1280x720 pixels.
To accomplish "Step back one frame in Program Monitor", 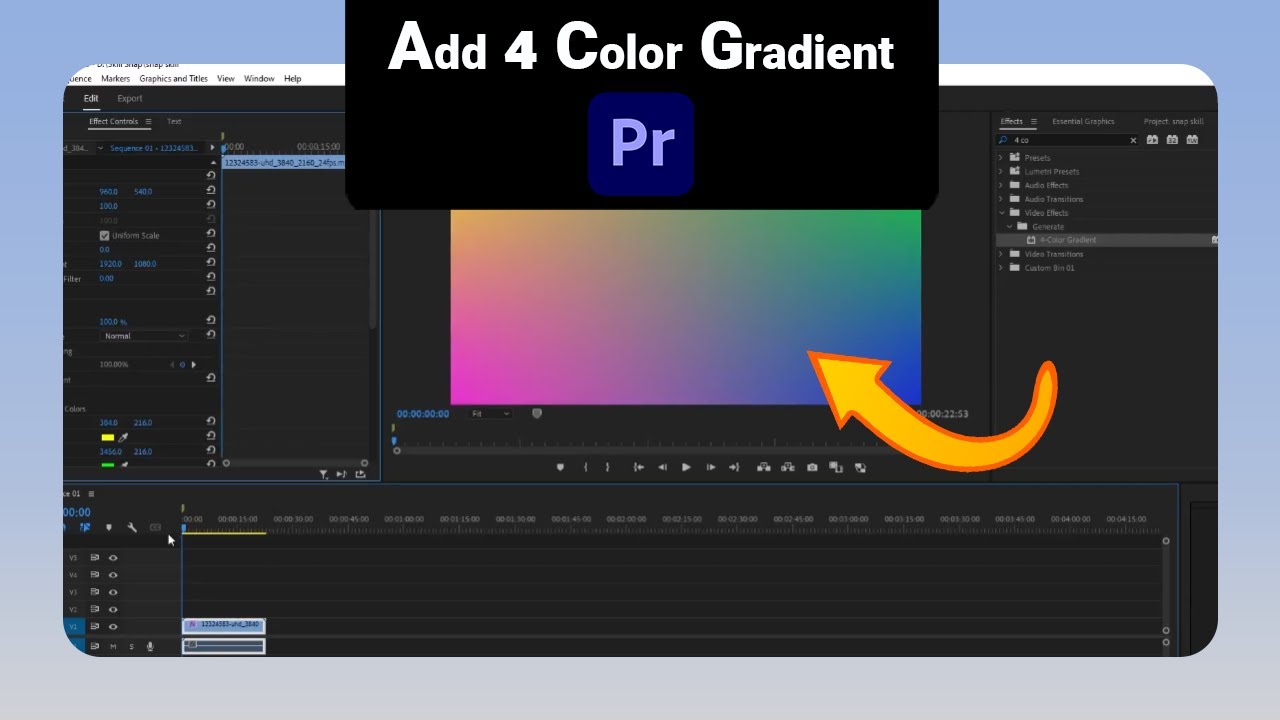I will (662, 467).
